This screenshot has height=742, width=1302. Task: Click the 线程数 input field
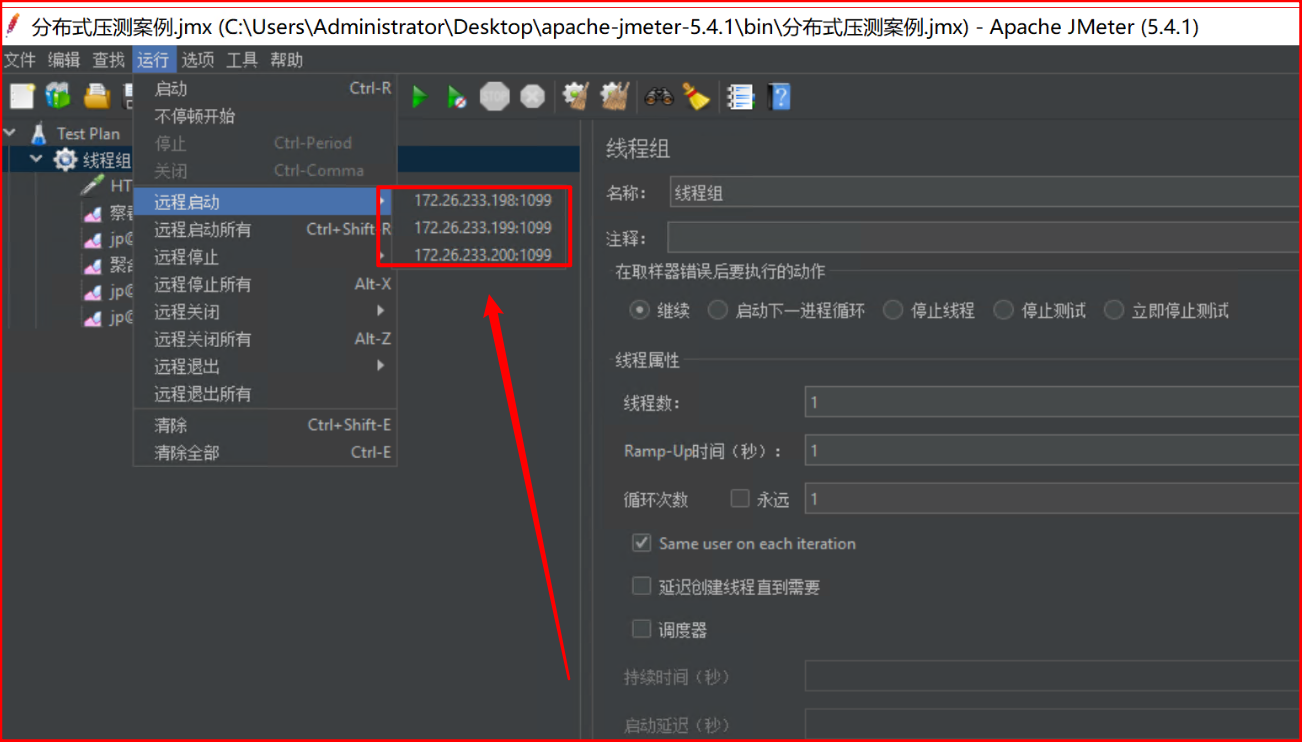1053,402
